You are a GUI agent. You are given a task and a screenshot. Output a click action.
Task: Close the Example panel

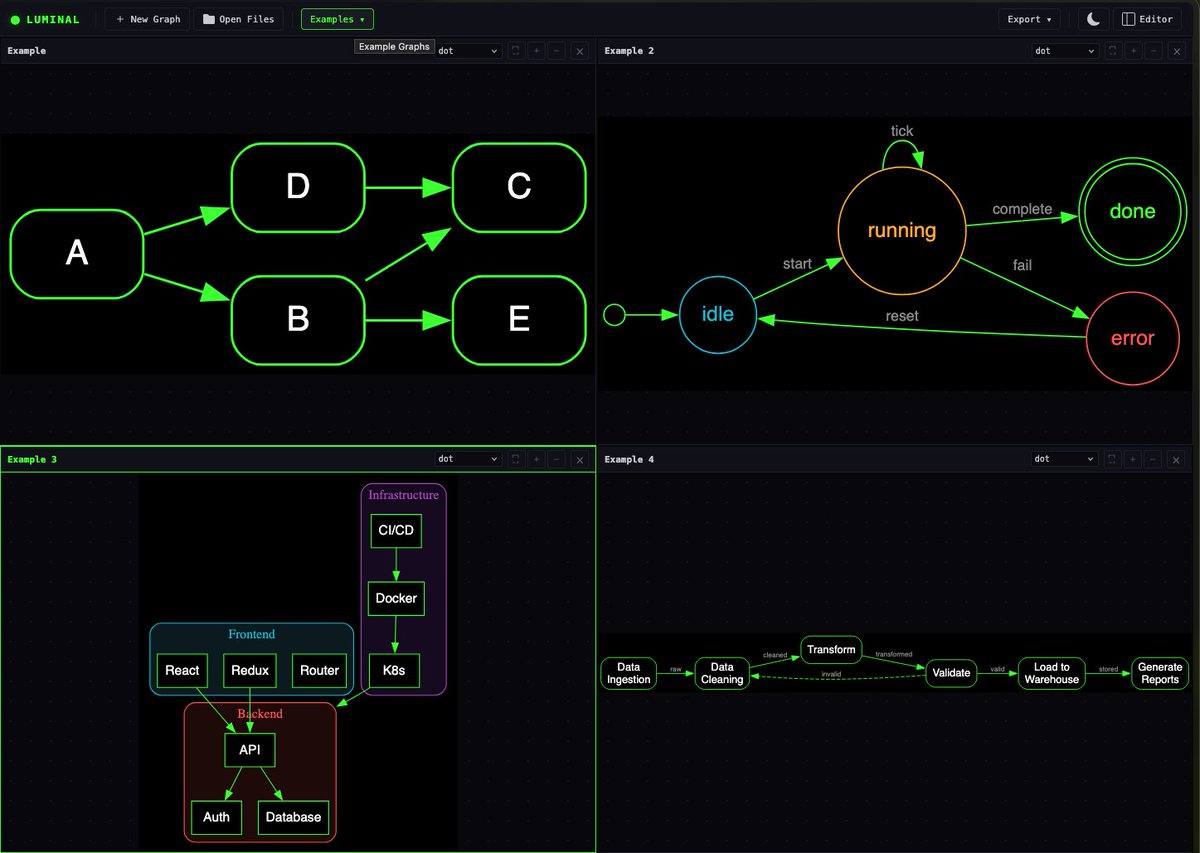tap(579, 50)
